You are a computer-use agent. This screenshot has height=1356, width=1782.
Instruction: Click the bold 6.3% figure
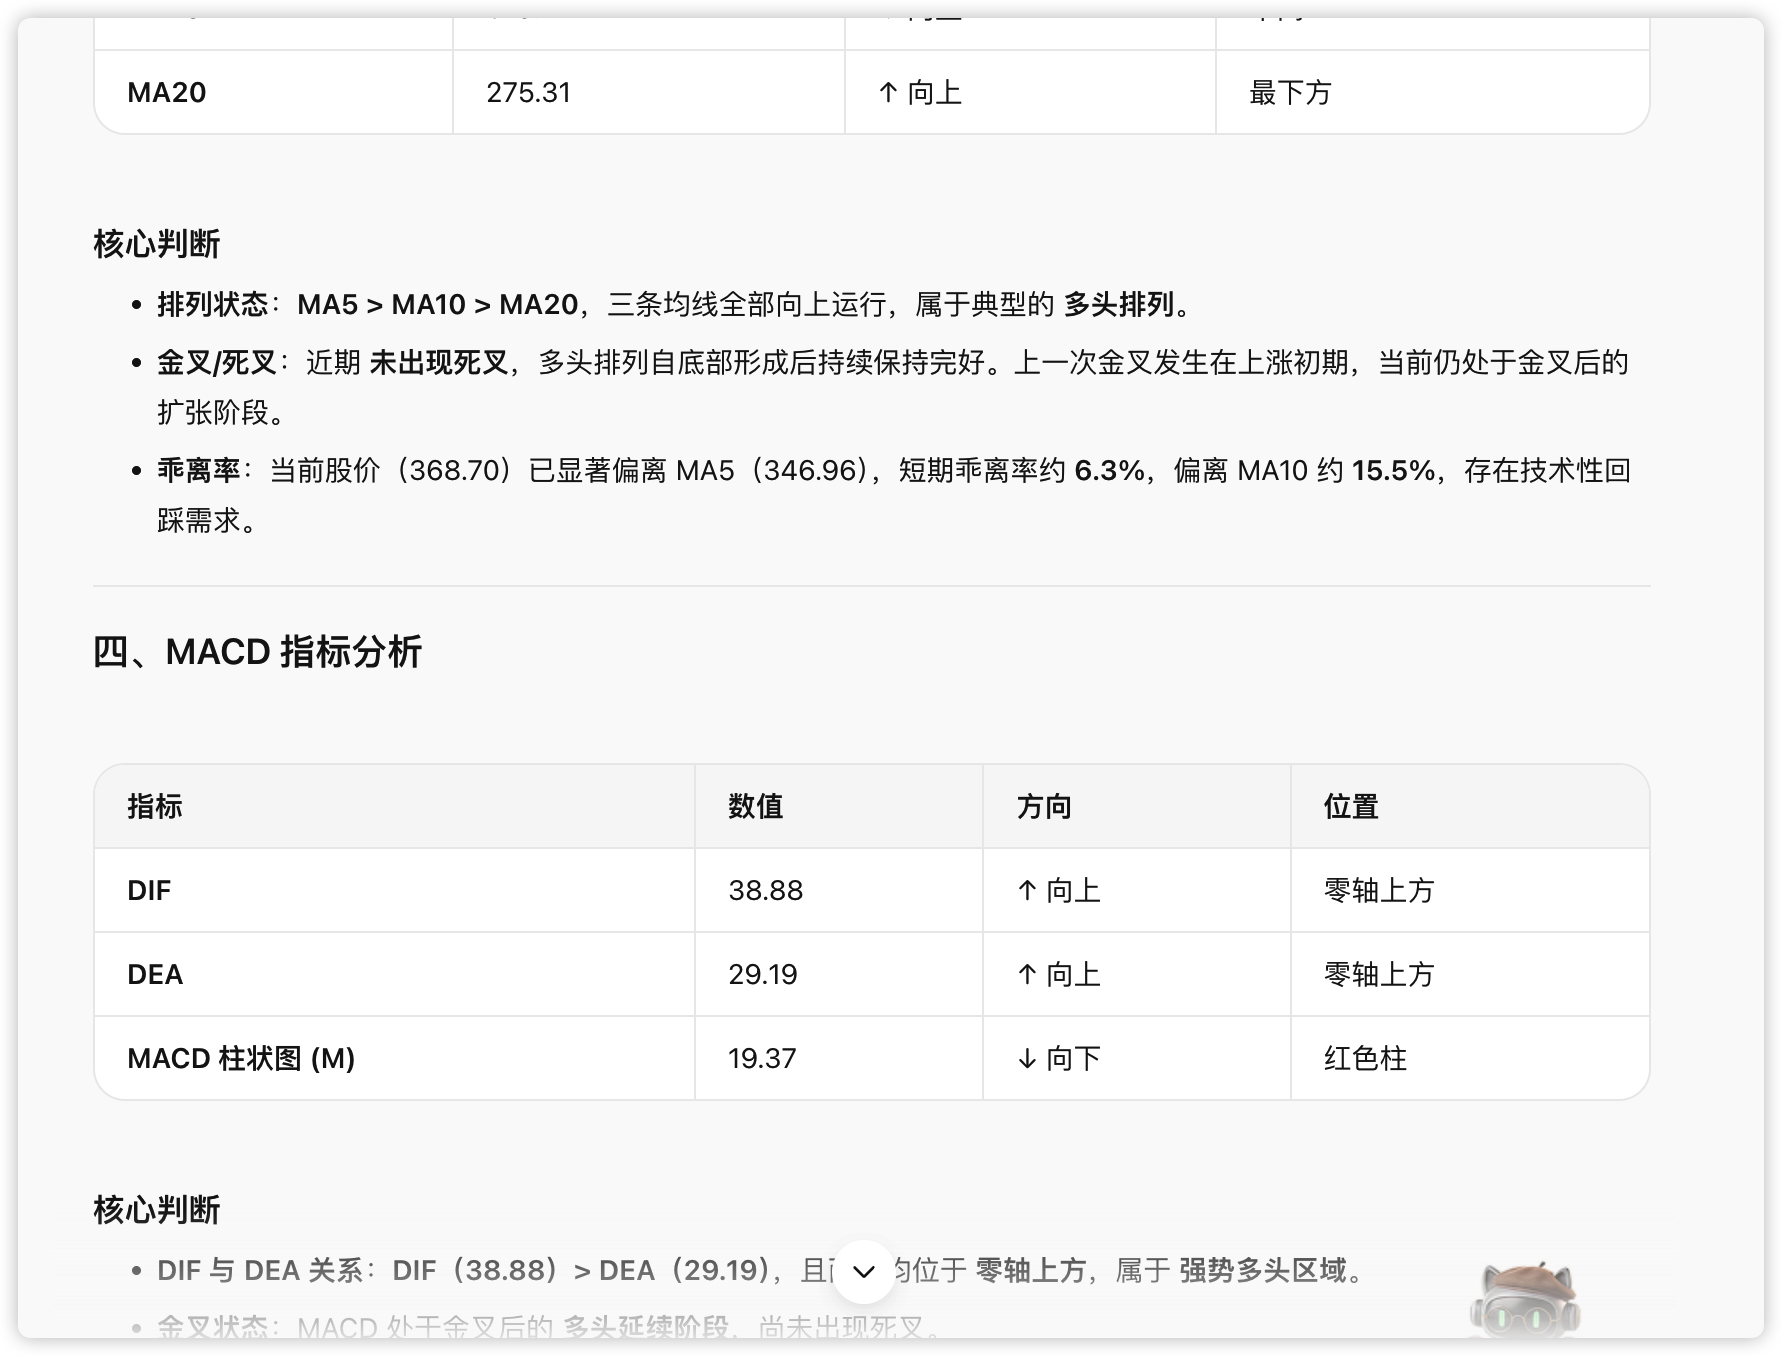[x=1109, y=470]
